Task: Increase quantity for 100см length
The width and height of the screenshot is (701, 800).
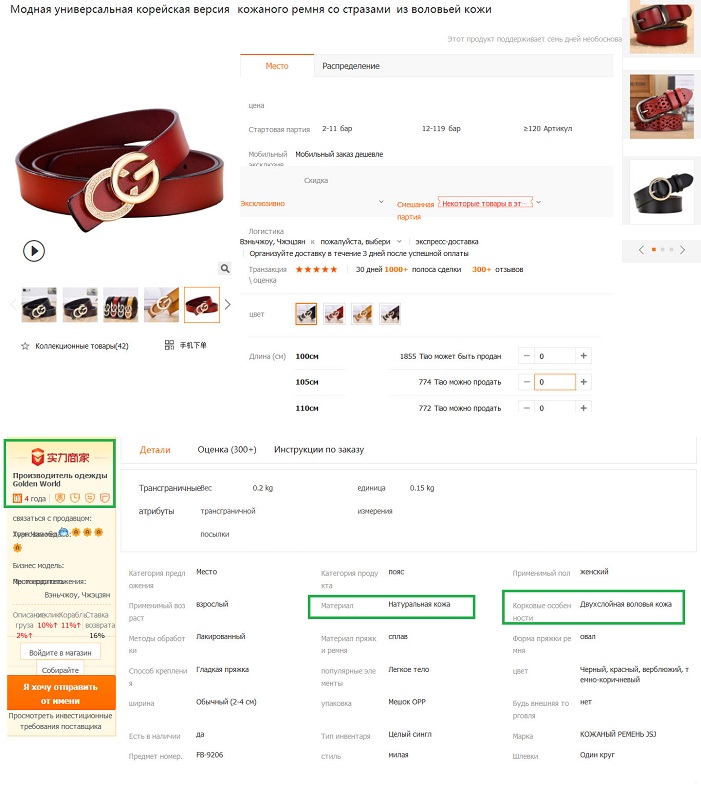Action: click(x=584, y=356)
